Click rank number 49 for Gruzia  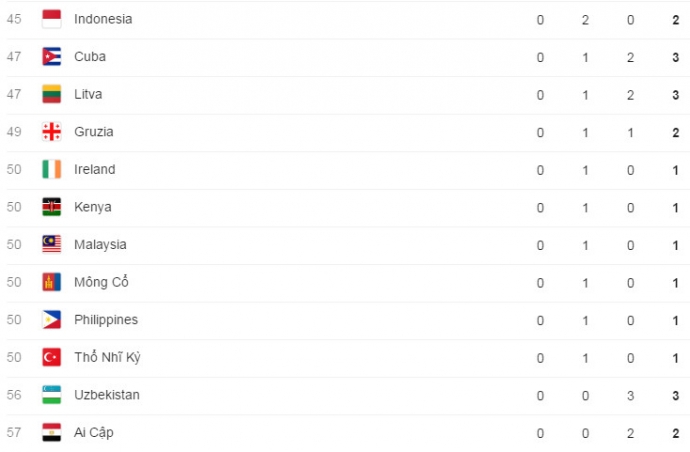pyautogui.click(x=14, y=132)
